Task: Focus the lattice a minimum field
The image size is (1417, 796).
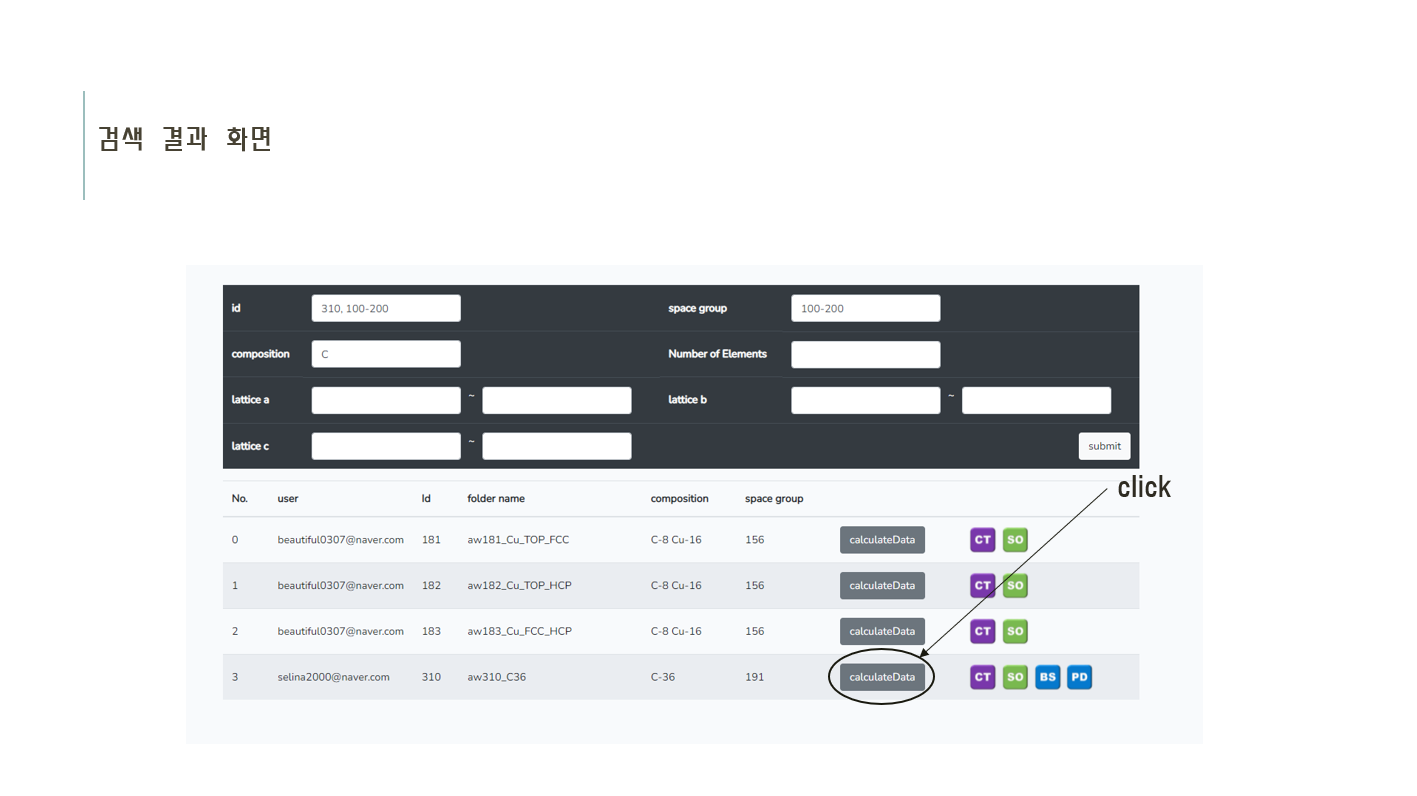Action: tap(386, 400)
